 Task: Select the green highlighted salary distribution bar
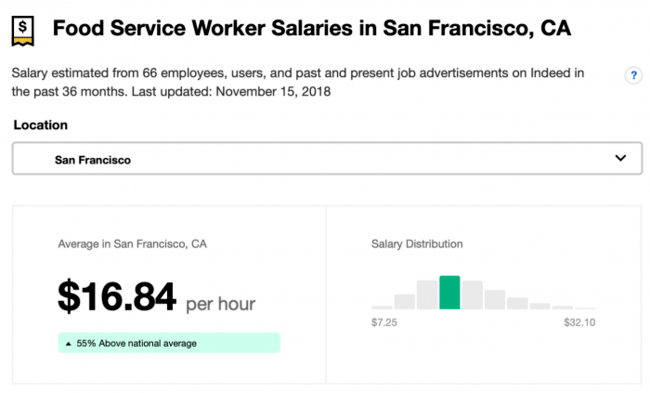pyautogui.click(x=449, y=292)
